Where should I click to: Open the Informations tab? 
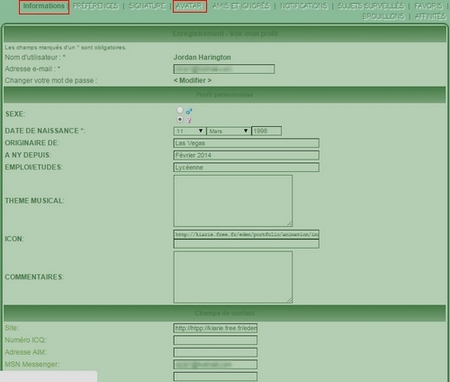pyautogui.click(x=44, y=6)
